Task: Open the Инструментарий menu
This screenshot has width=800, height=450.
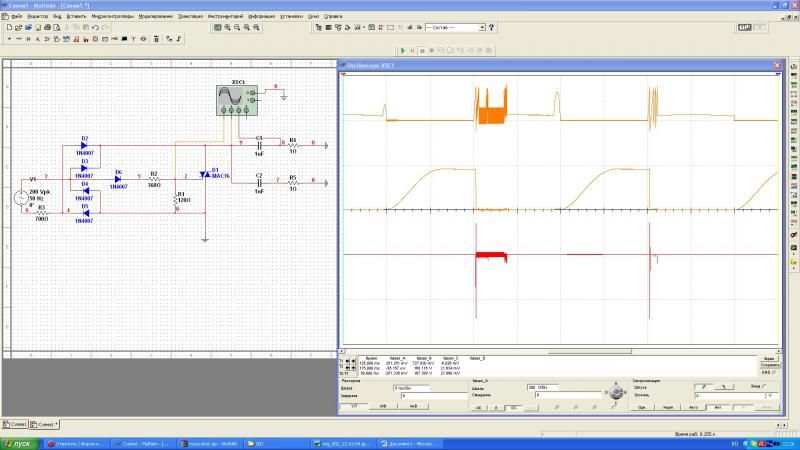Action: click(x=225, y=17)
